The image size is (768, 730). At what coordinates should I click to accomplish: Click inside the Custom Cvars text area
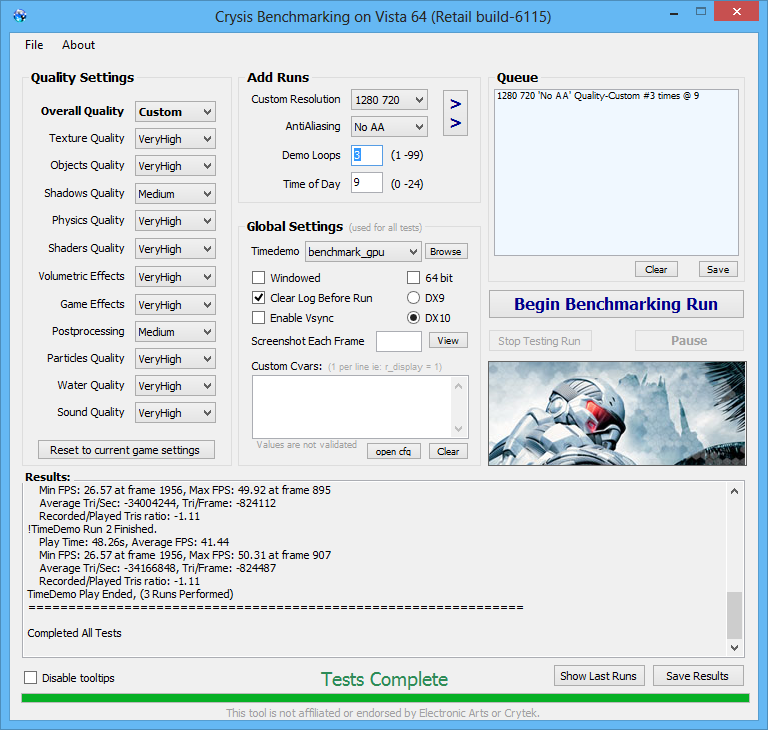coord(353,407)
